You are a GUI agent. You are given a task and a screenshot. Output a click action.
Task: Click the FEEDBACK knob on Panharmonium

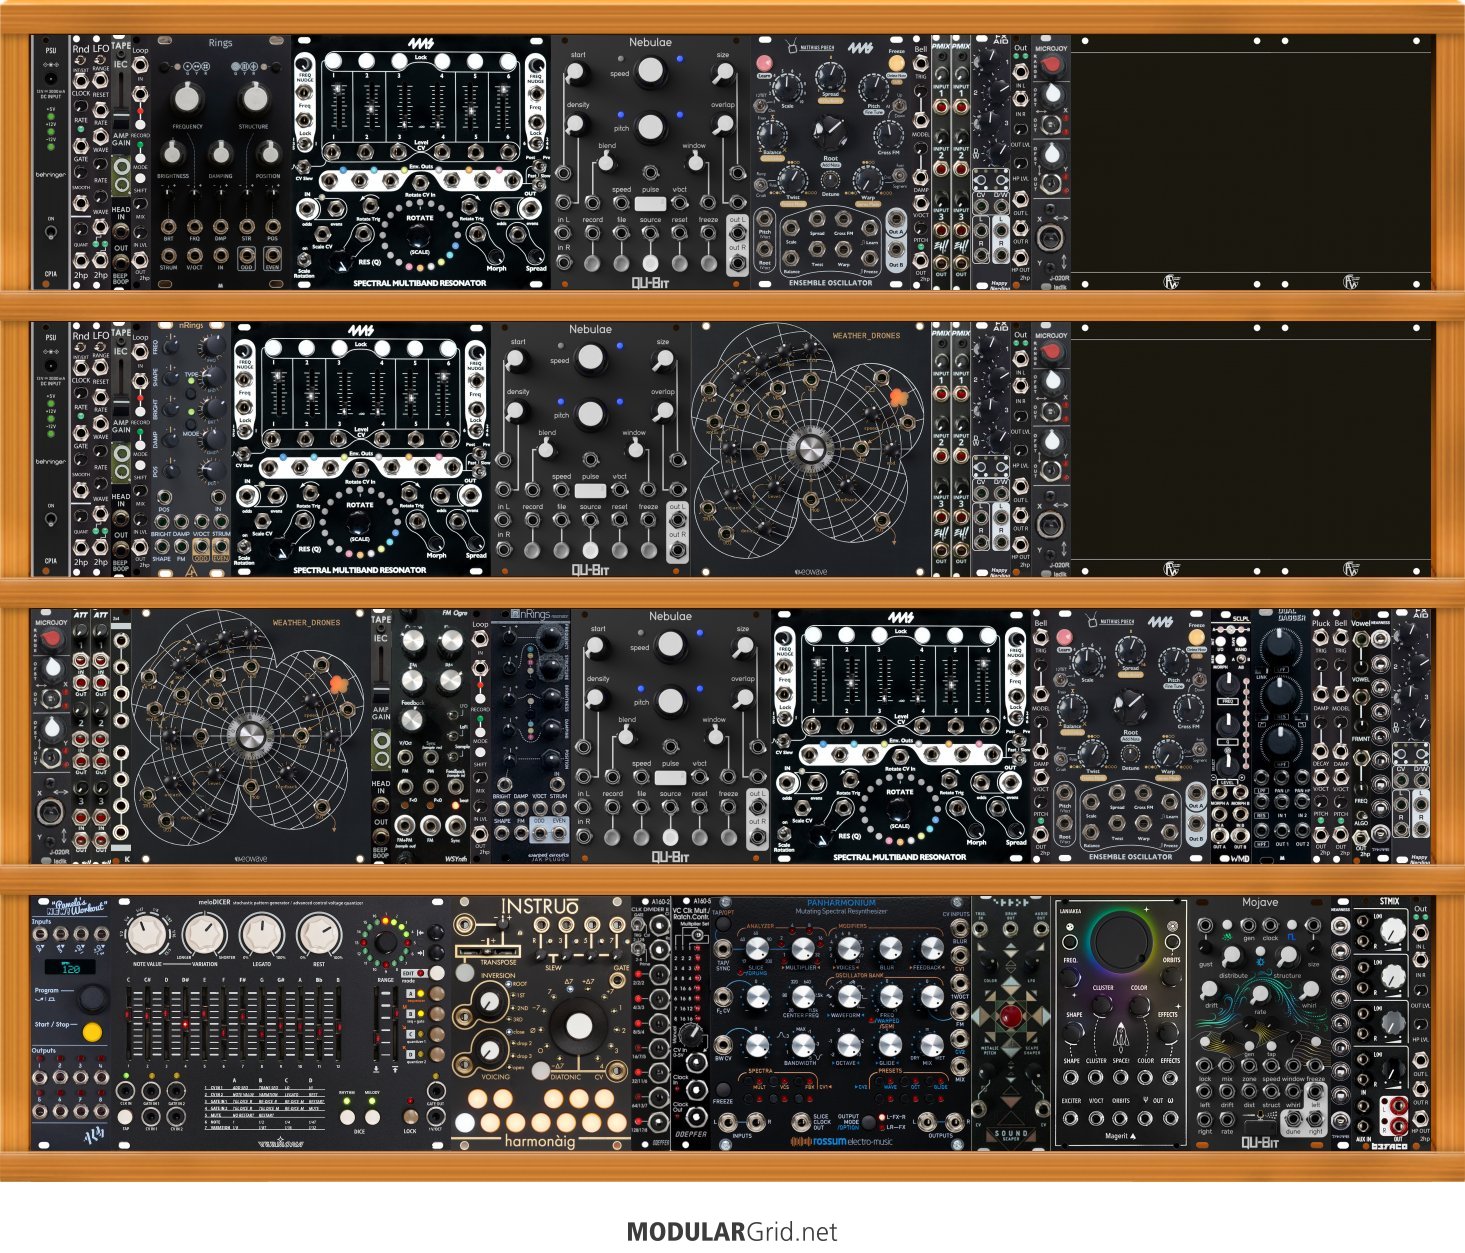[931, 948]
